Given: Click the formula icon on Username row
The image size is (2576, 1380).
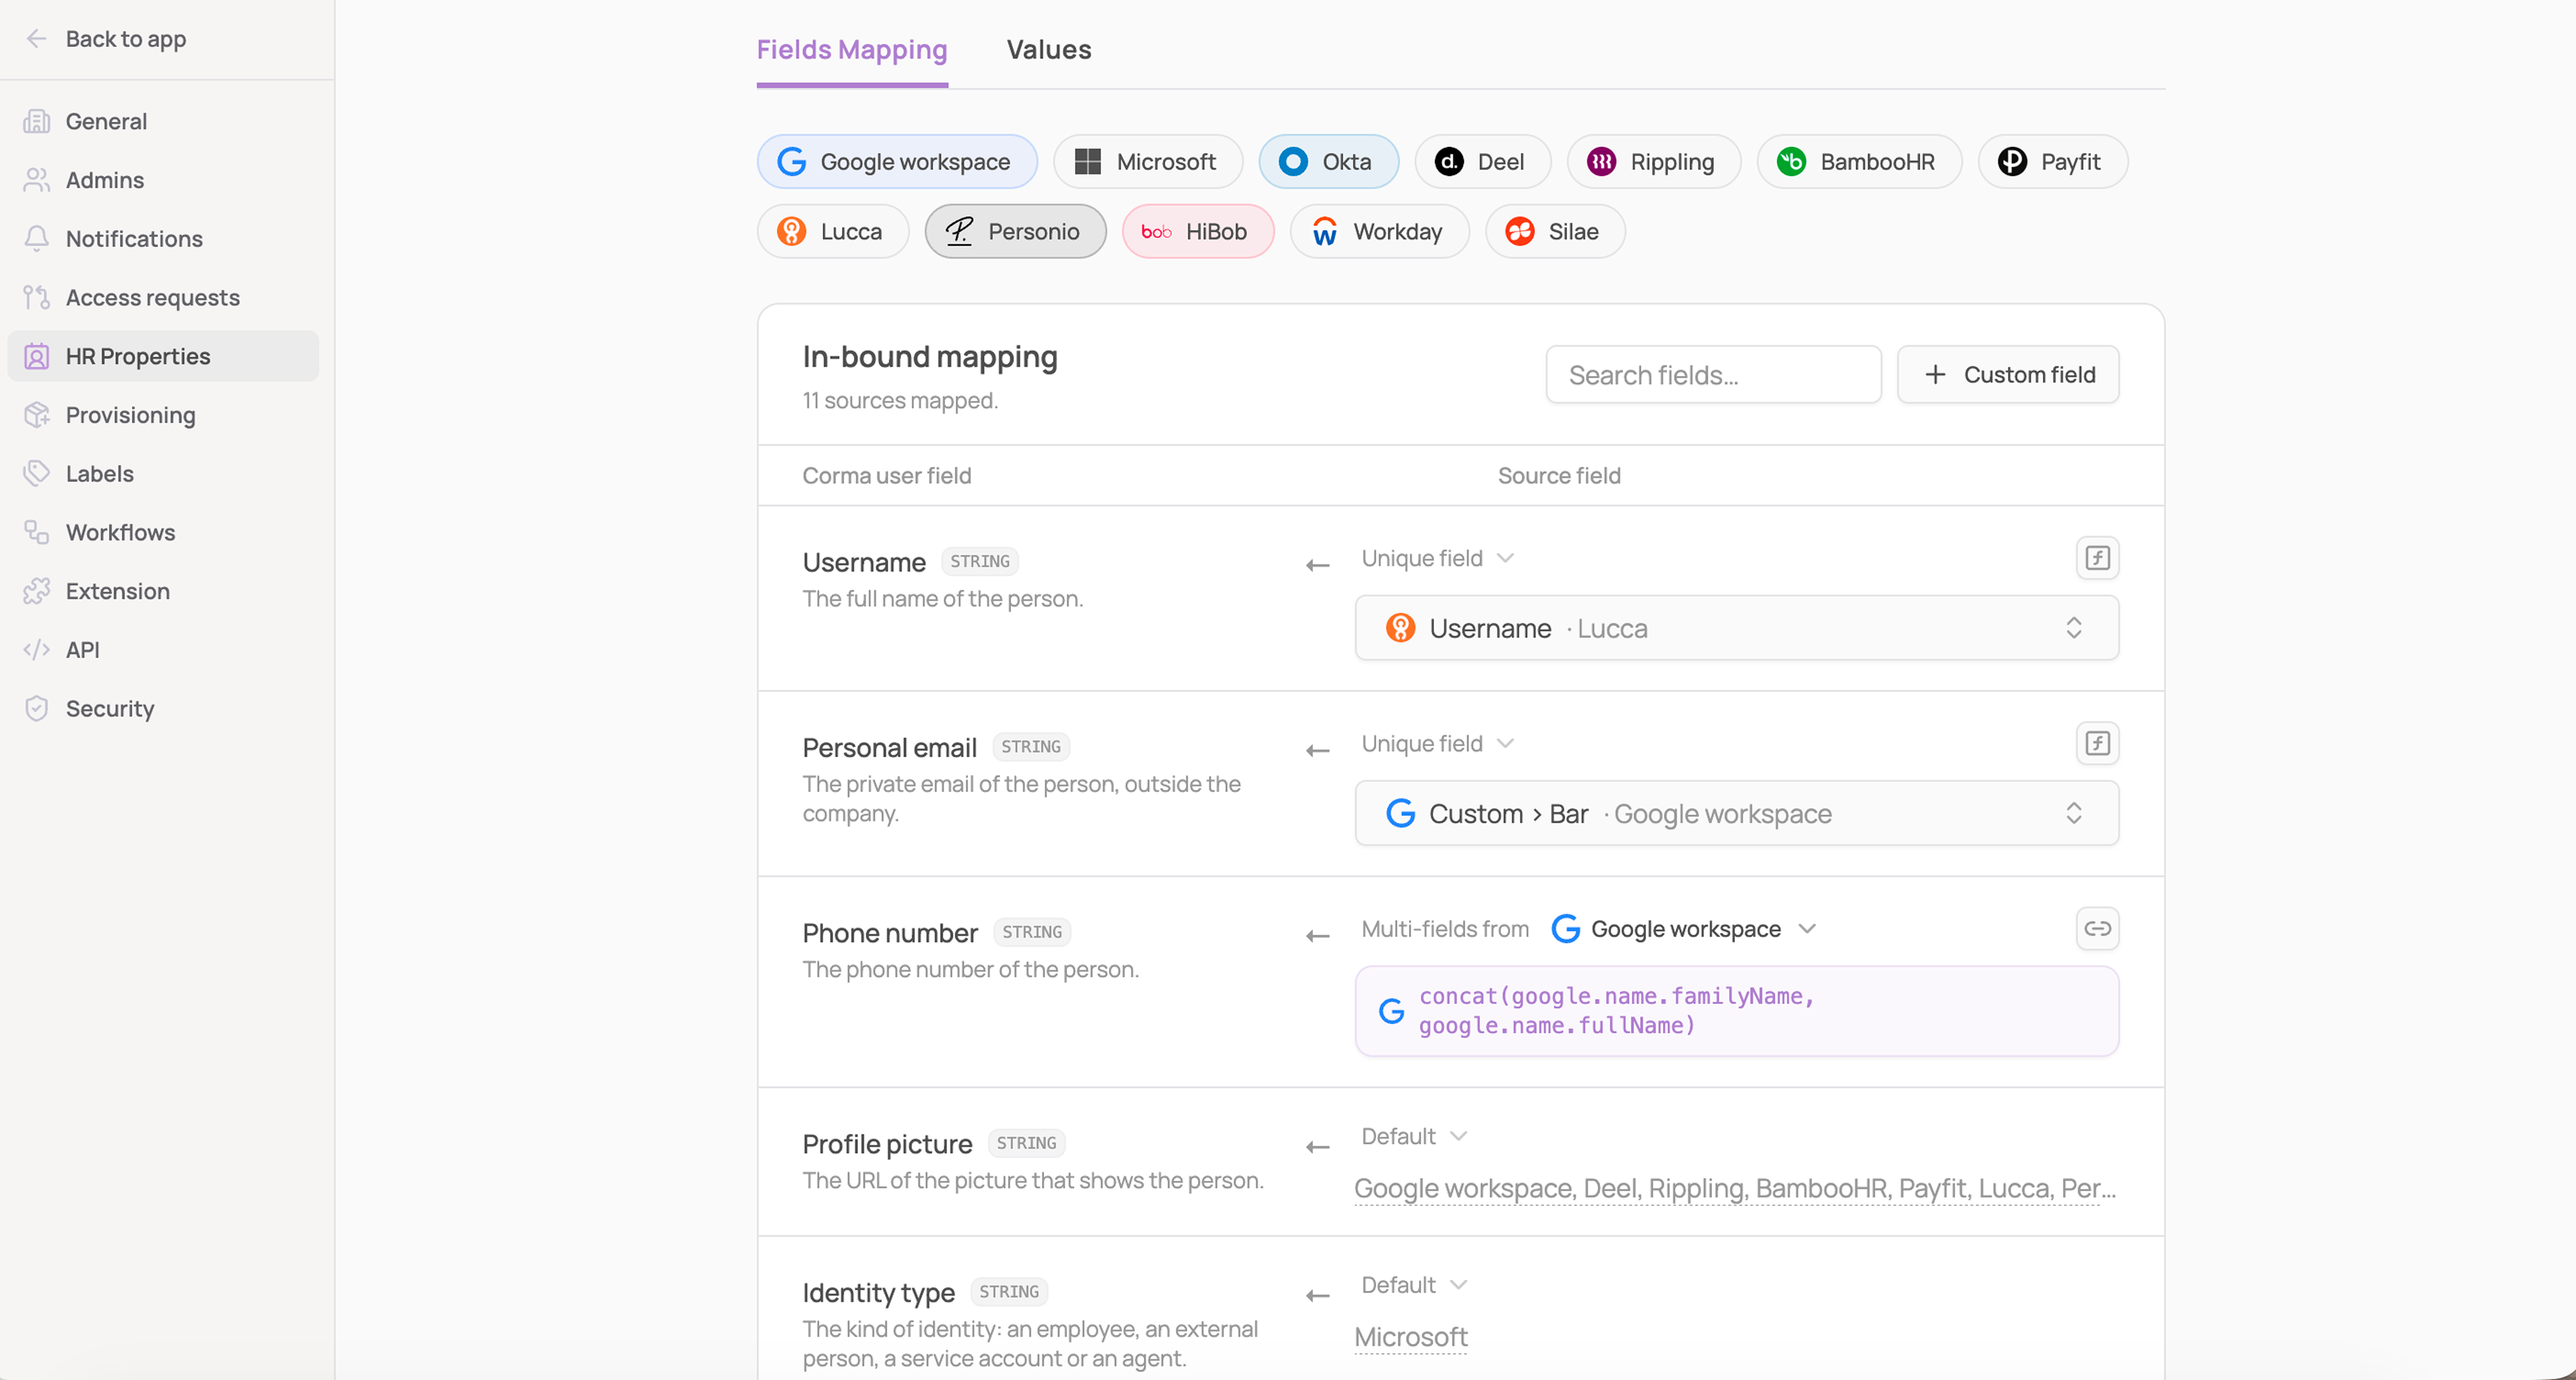Looking at the screenshot, I should click(x=2097, y=558).
